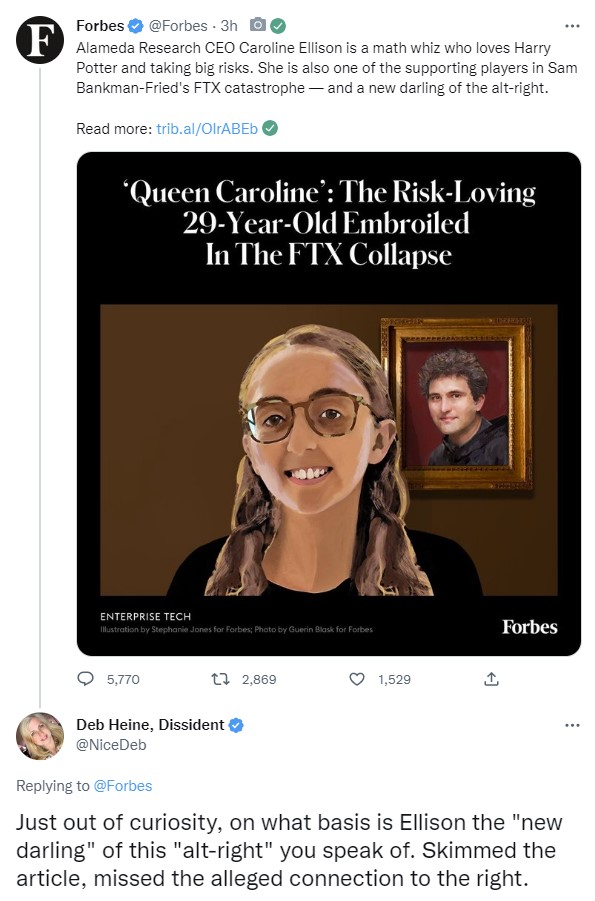The height and width of the screenshot is (901, 595).
Task: Open the Forbes profile avatar
Action: tap(40, 40)
